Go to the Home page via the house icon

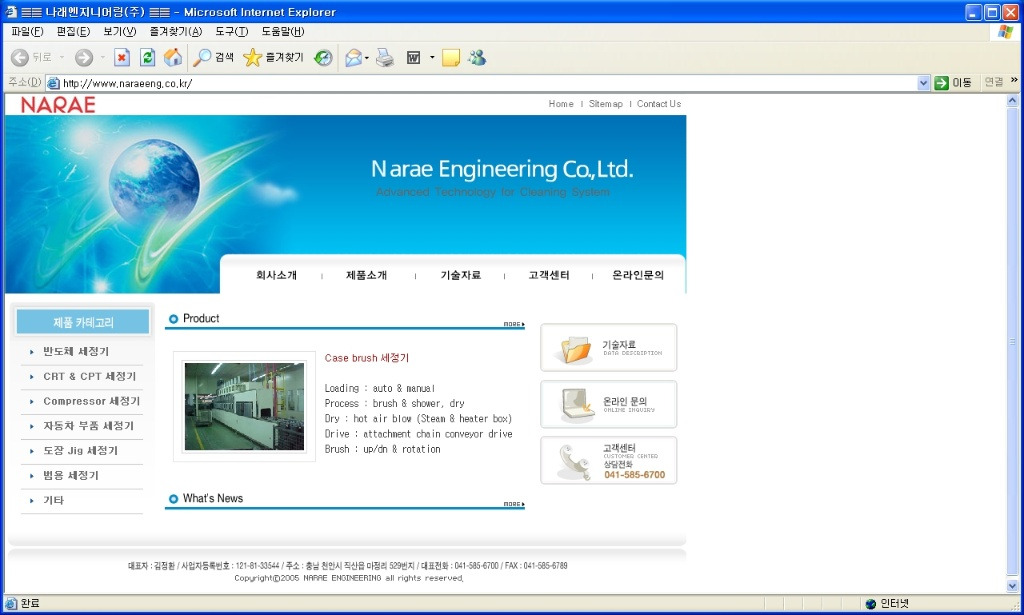(173, 57)
